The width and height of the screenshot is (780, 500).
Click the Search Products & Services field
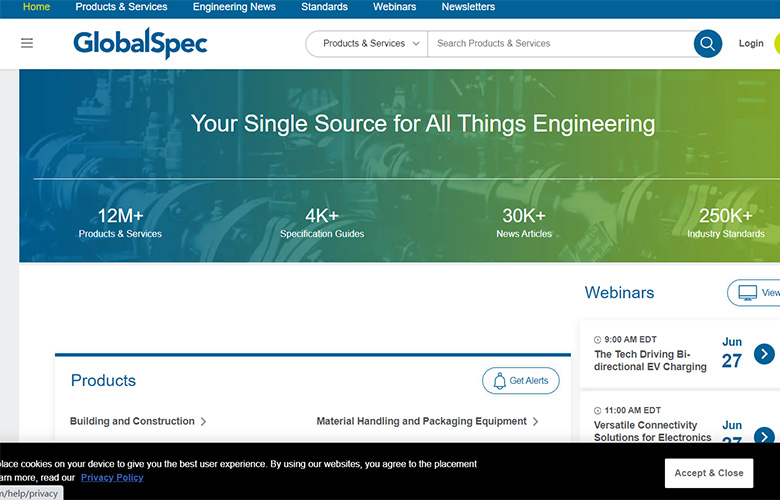pyautogui.click(x=561, y=44)
